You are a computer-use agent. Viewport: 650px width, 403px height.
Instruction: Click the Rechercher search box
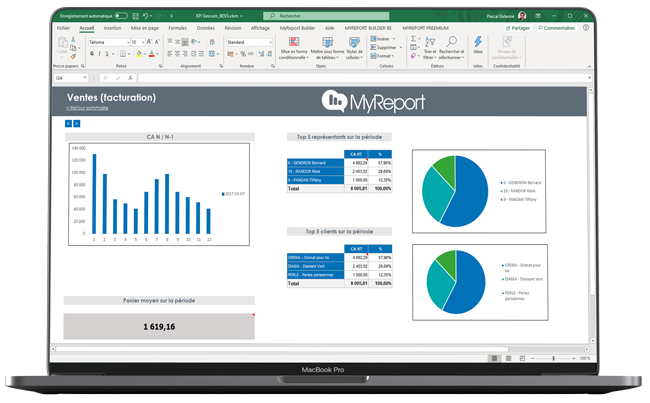click(x=326, y=16)
